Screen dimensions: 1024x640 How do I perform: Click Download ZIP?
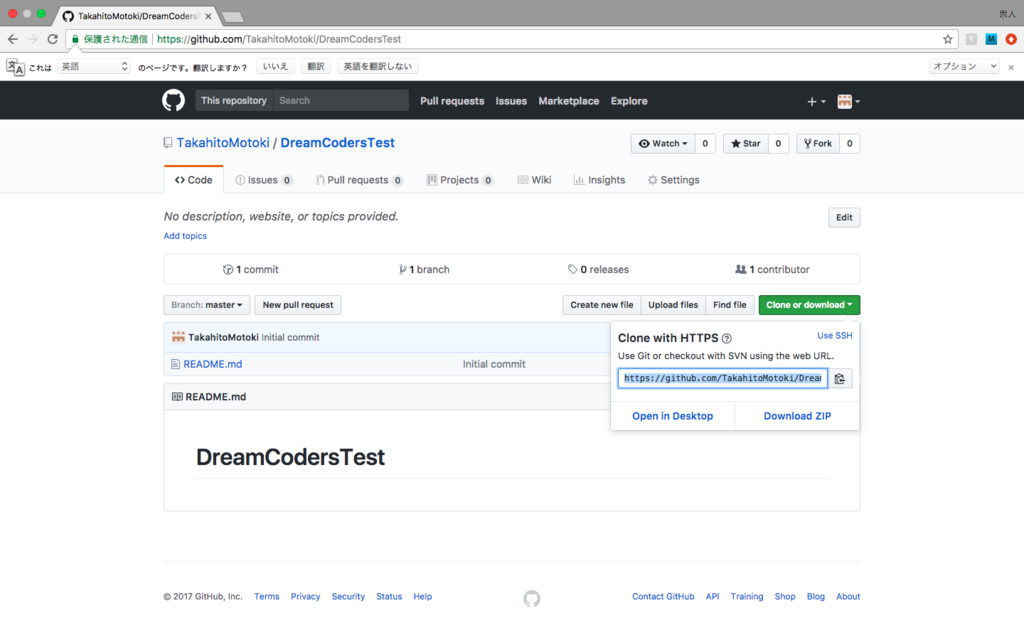tap(797, 416)
